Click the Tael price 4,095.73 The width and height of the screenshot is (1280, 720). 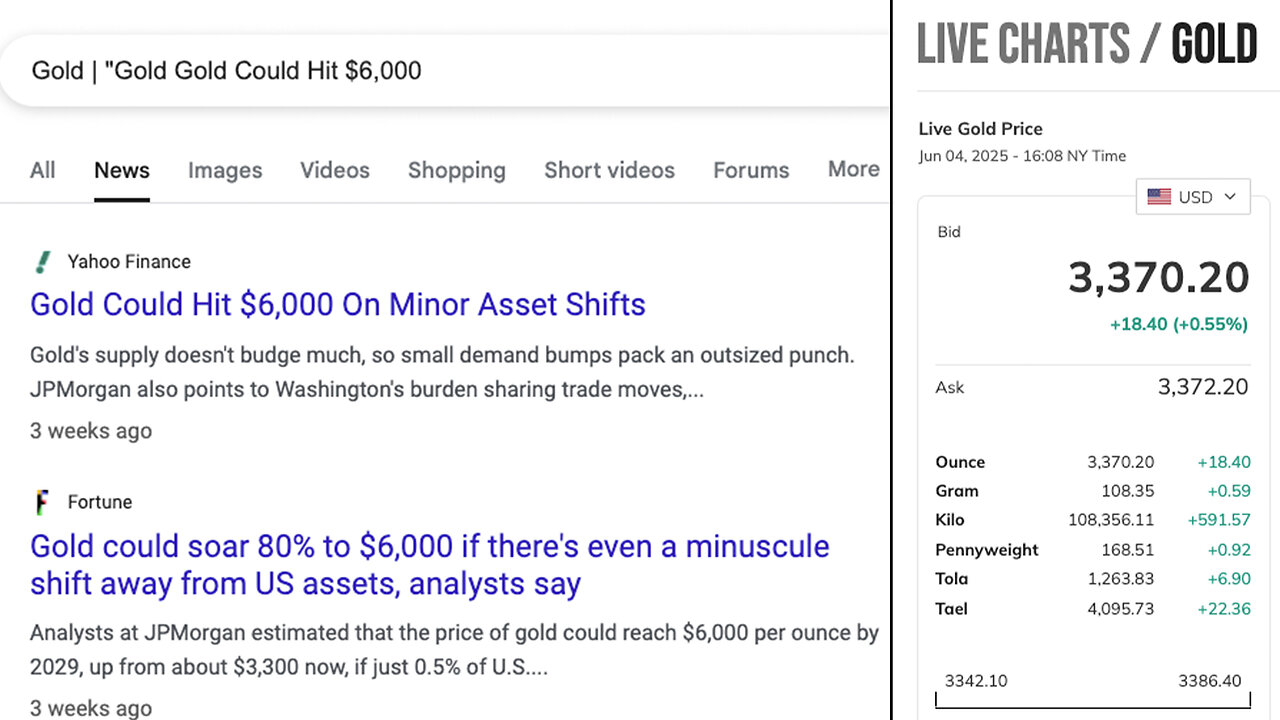1121,609
